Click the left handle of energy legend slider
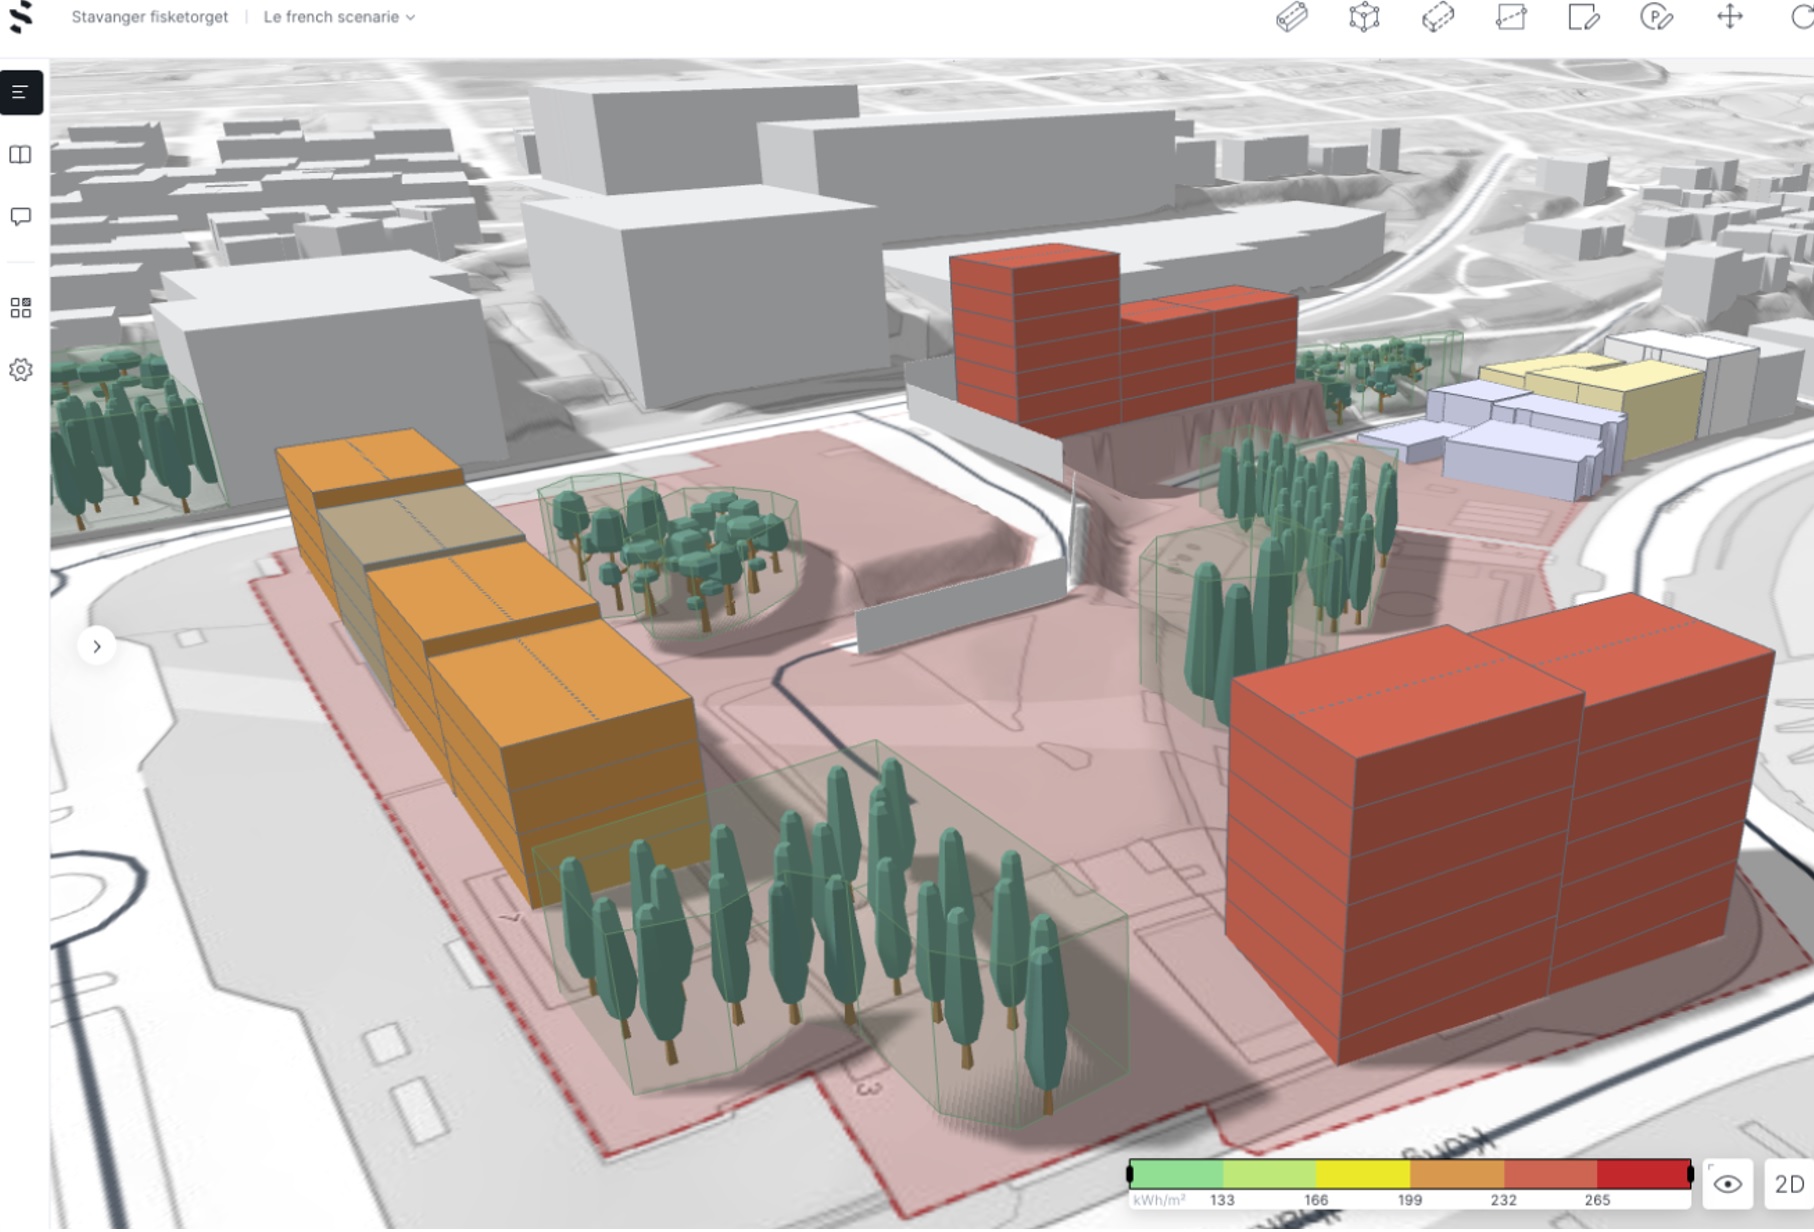Viewport: 1814px width, 1232px height. (1130, 1174)
